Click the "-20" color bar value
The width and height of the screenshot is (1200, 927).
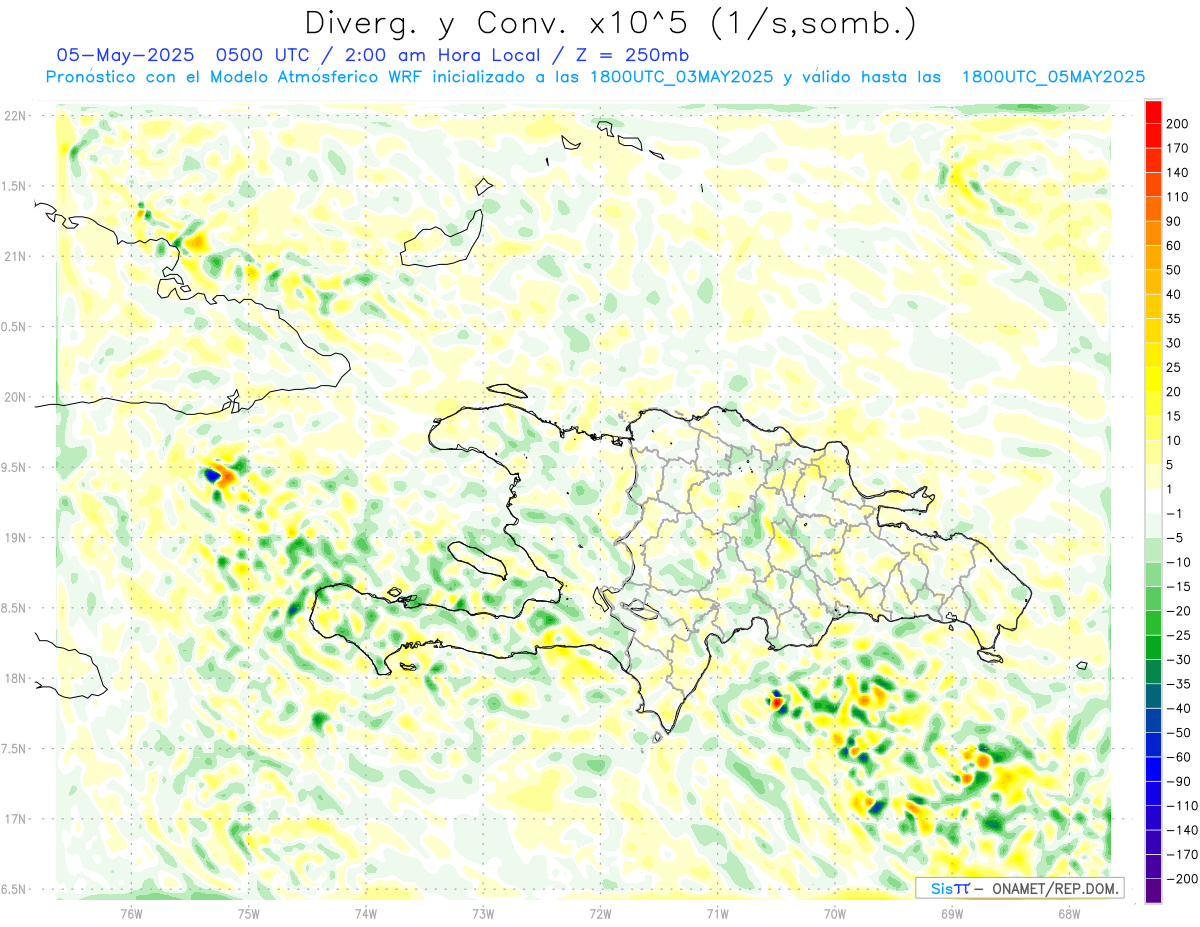point(1179,610)
